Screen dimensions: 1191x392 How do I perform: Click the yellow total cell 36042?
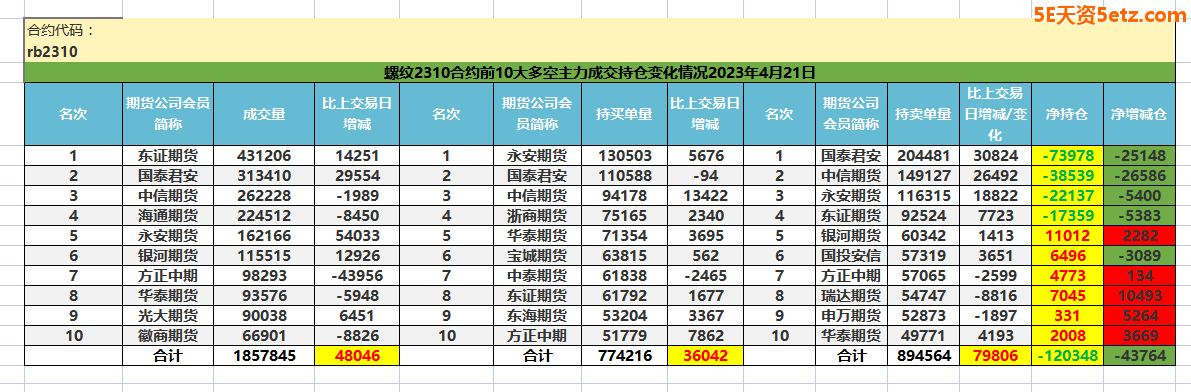(705, 355)
